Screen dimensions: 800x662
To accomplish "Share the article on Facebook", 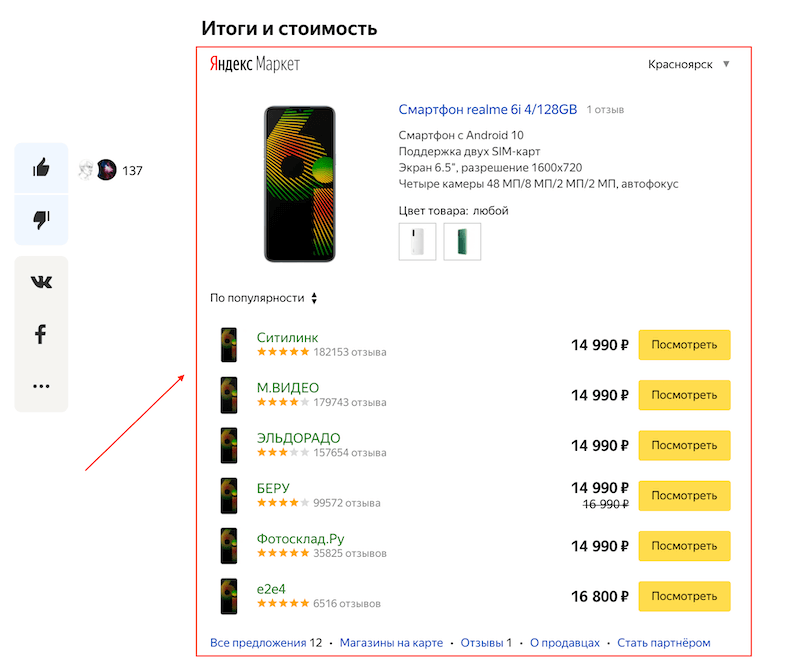I will tap(41, 334).
